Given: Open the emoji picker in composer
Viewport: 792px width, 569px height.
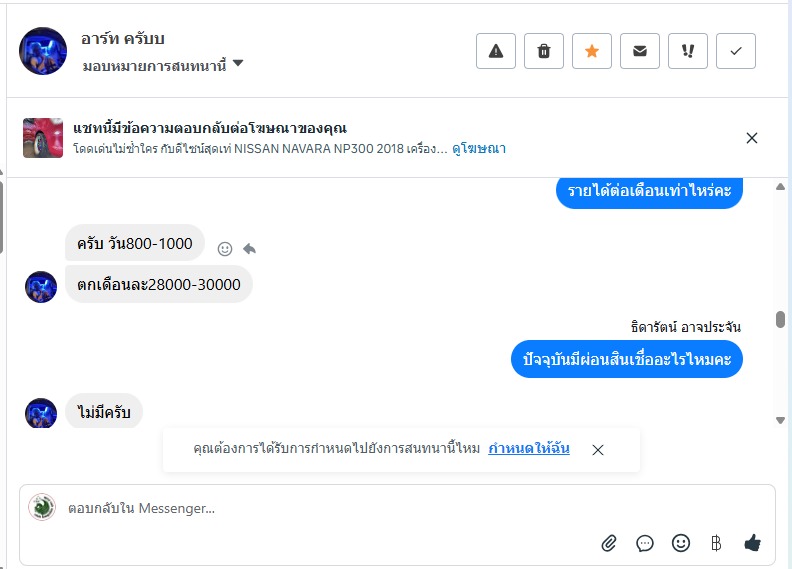Looking at the screenshot, I should tap(681, 543).
